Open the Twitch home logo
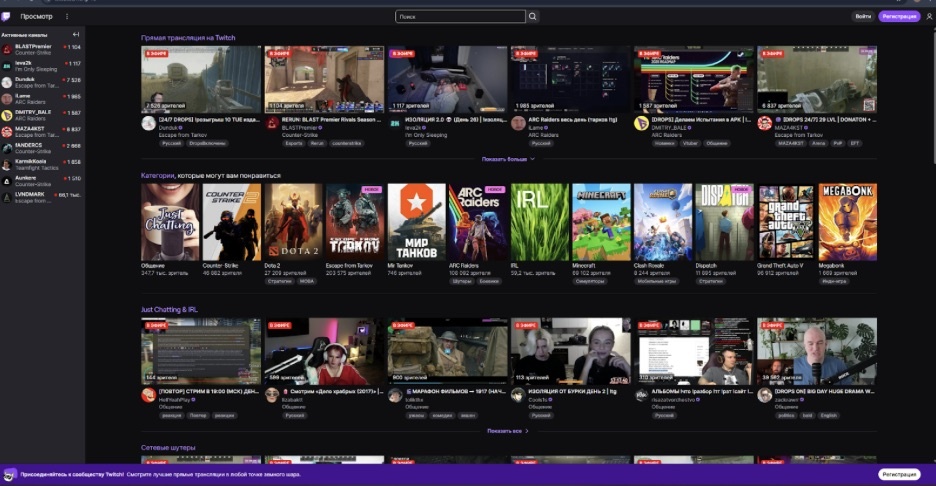The width and height of the screenshot is (936, 486). point(6,16)
